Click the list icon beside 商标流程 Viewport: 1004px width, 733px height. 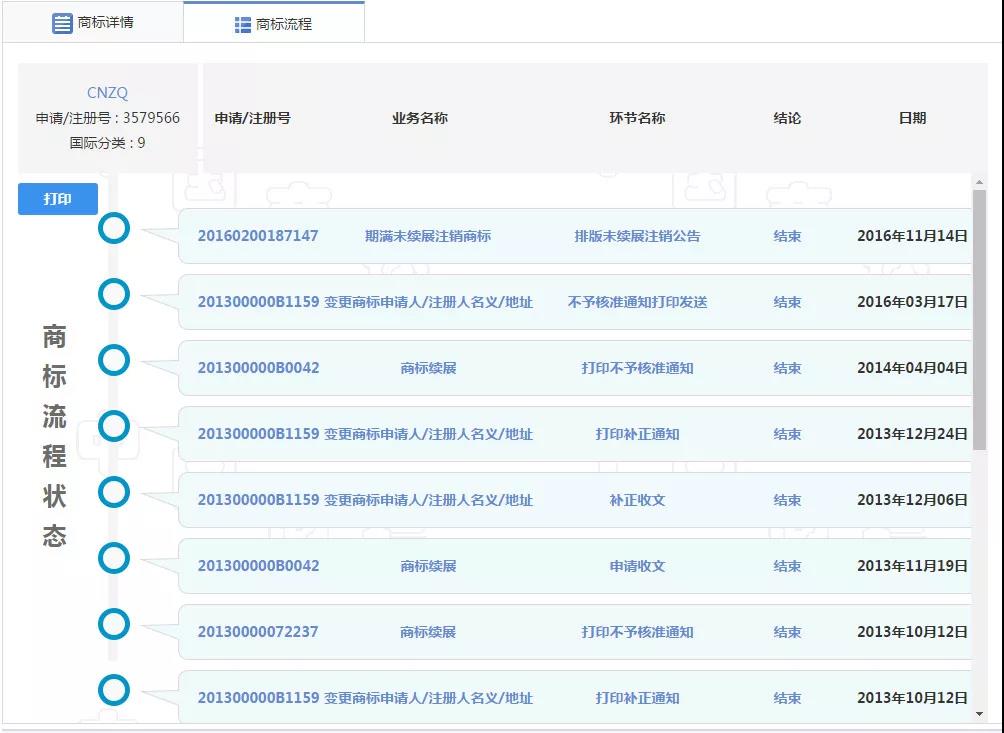[x=242, y=25]
